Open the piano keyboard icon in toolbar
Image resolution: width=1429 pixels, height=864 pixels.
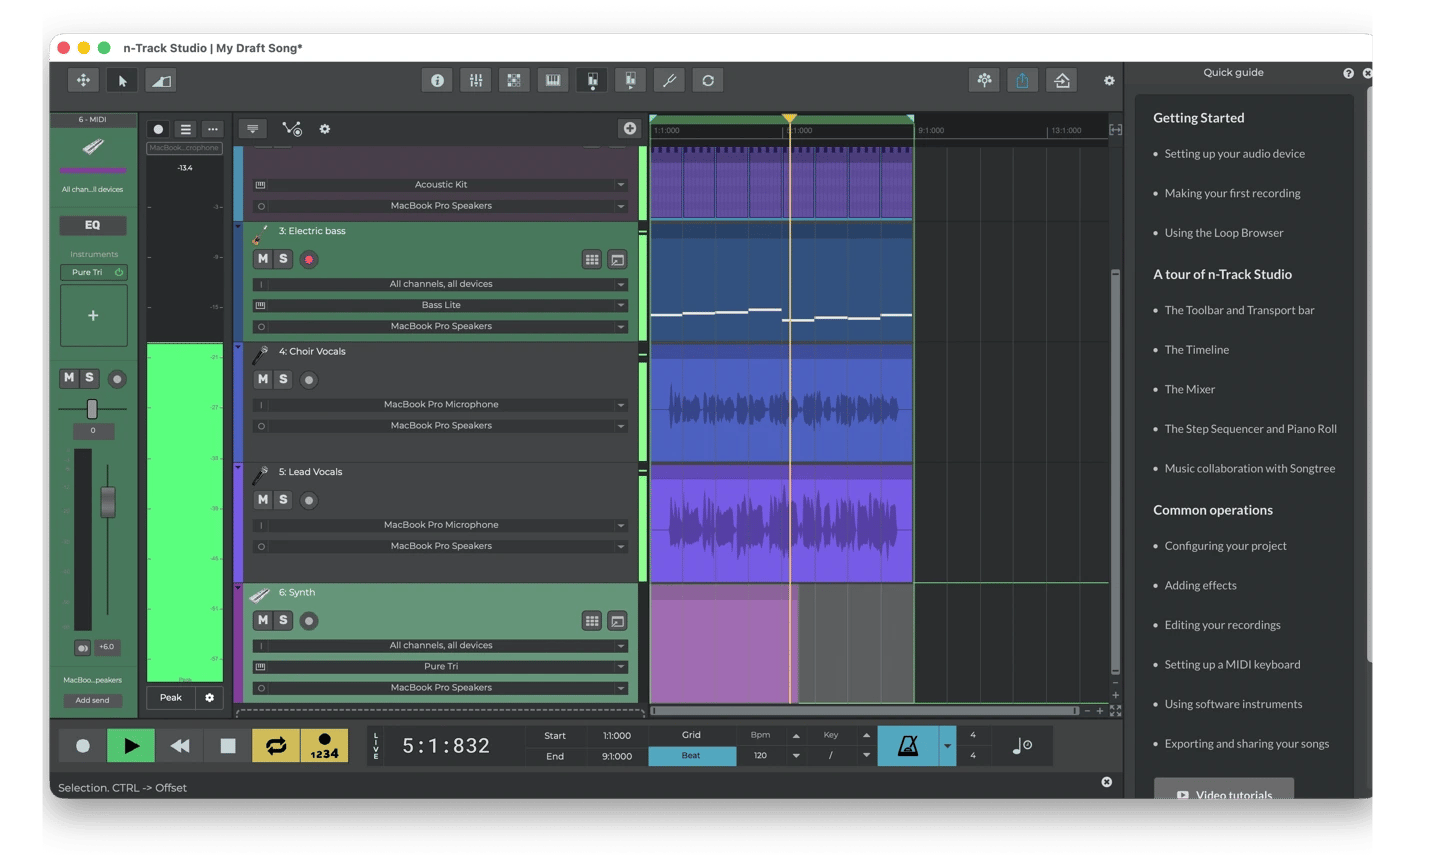[x=553, y=81]
